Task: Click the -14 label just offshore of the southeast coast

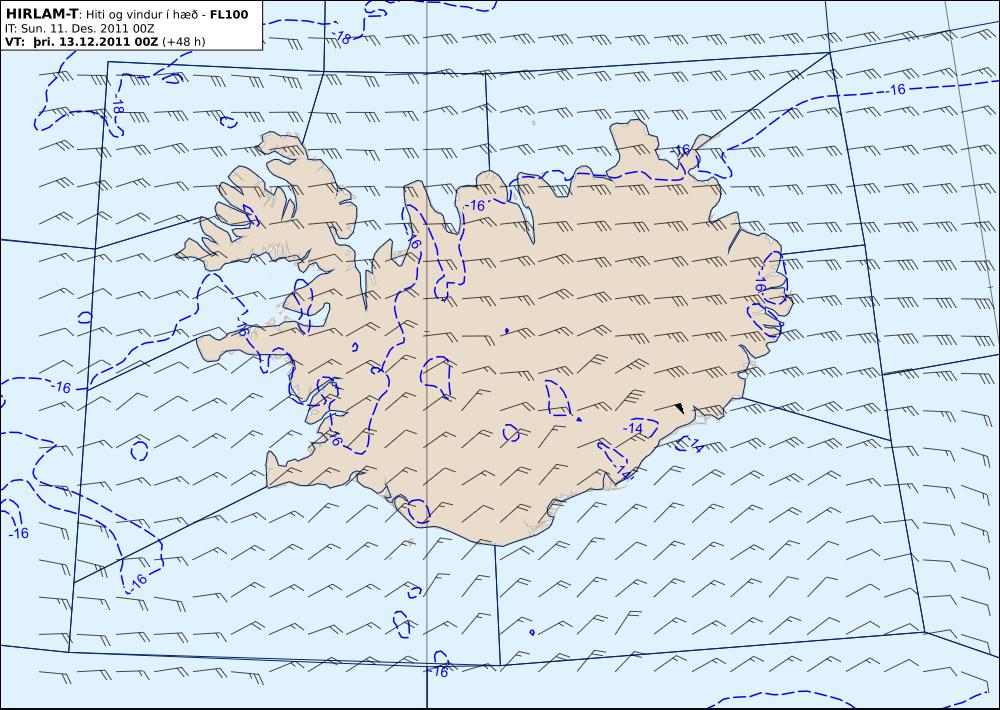Action: pos(696,447)
